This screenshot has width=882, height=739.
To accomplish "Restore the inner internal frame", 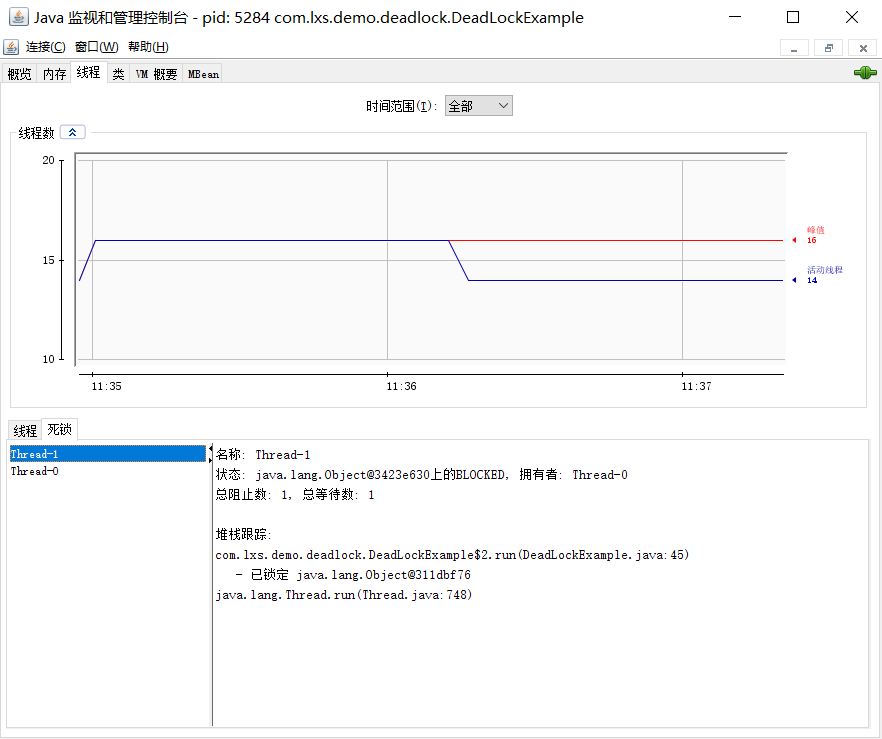I will click(x=829, y=48).
